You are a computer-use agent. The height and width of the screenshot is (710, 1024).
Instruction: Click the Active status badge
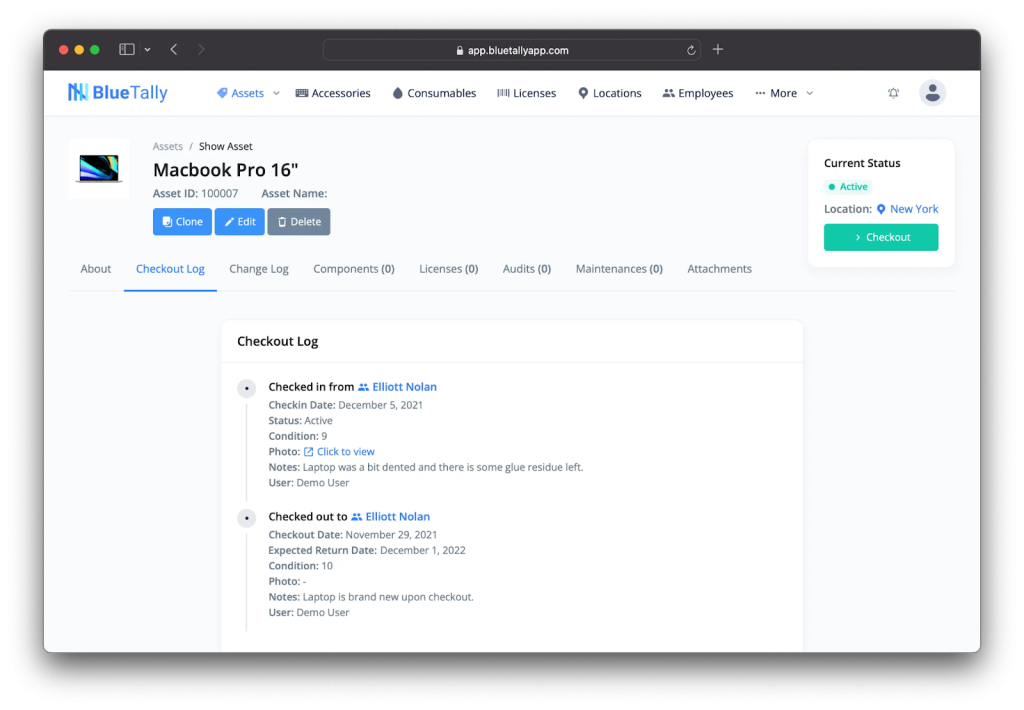(847, 187)
